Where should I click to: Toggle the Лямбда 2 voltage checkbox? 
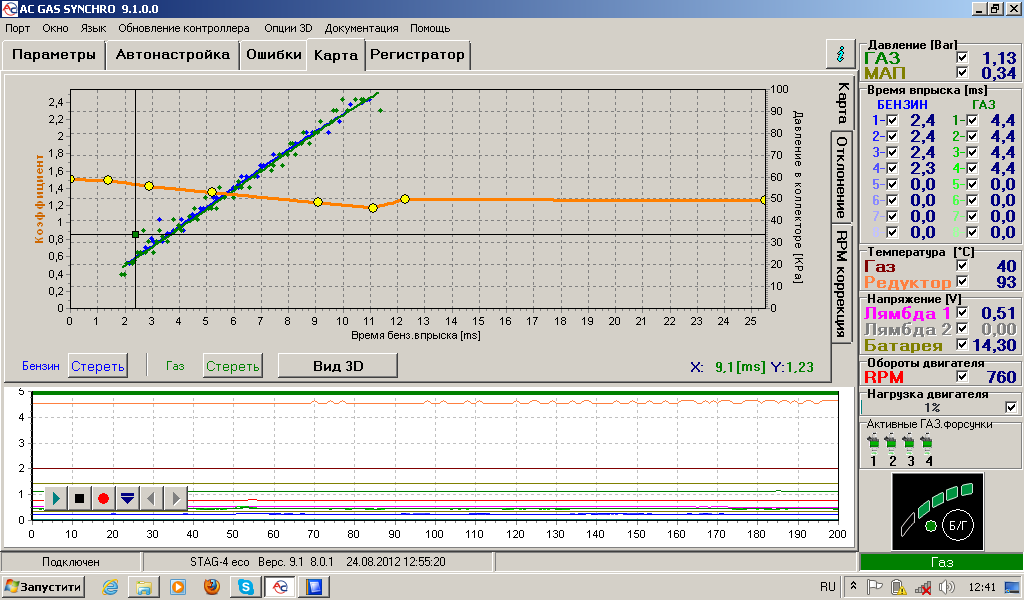tap(962, 328)
